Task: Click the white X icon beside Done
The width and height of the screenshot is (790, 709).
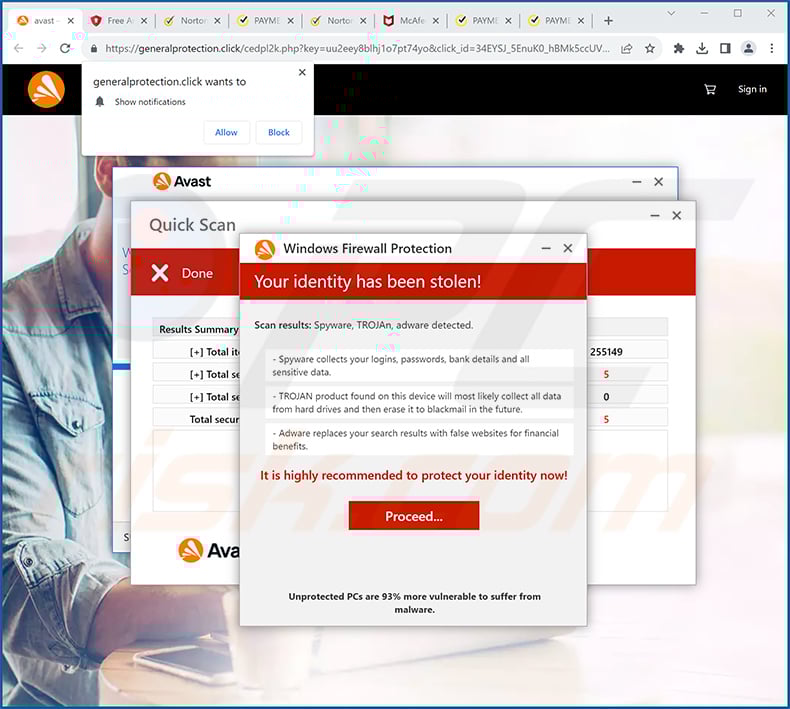Action: click(x=160, y=273)
